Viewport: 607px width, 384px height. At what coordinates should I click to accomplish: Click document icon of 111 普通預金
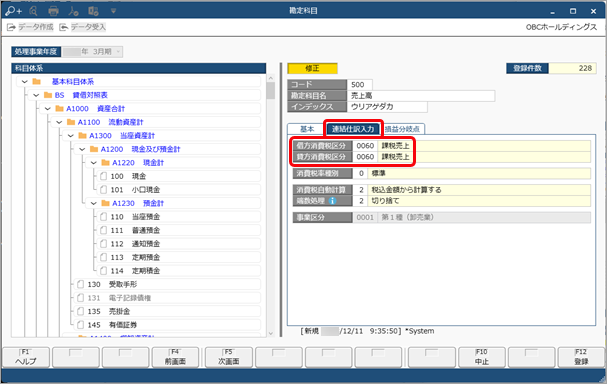[103, 230]
